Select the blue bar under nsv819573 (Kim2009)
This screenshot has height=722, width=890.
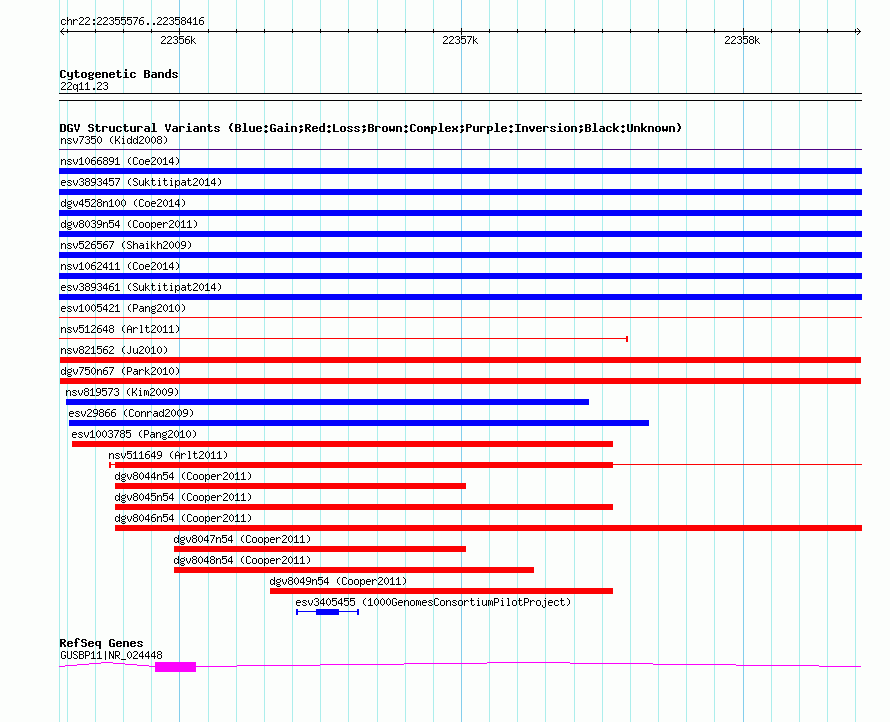tap(327, 402)
